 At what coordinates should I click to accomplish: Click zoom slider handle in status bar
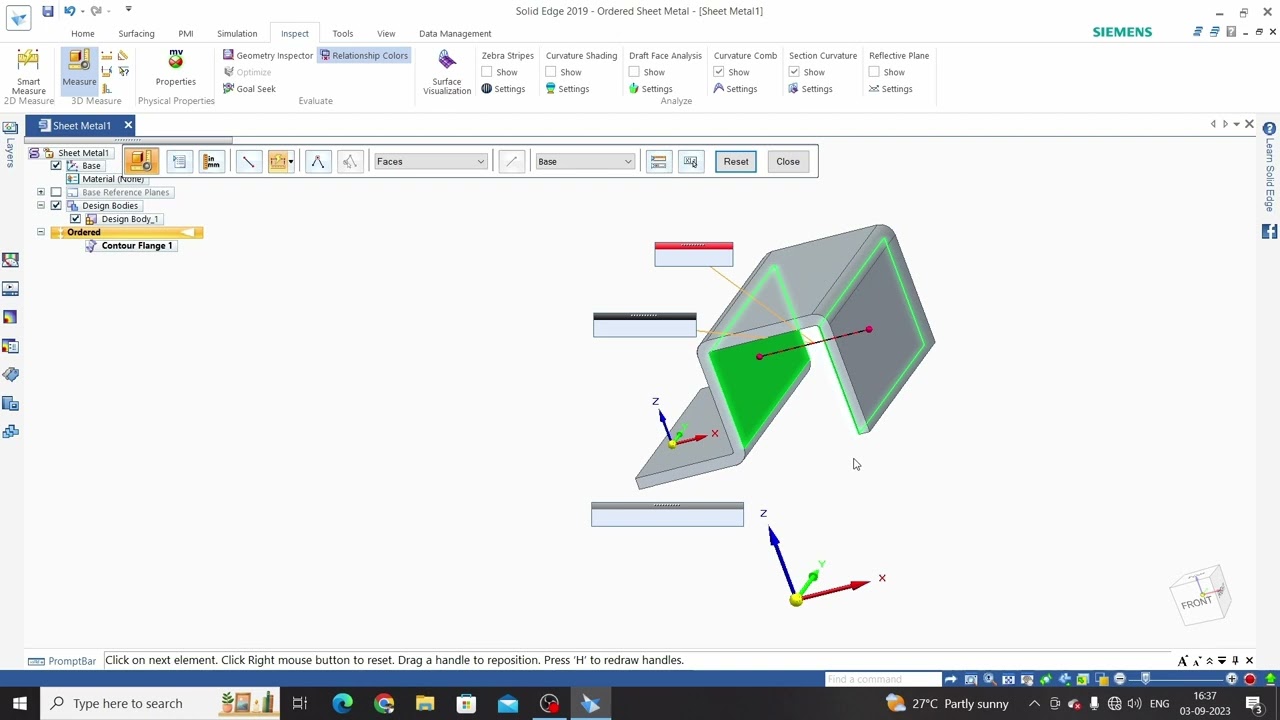[1146, 679]
